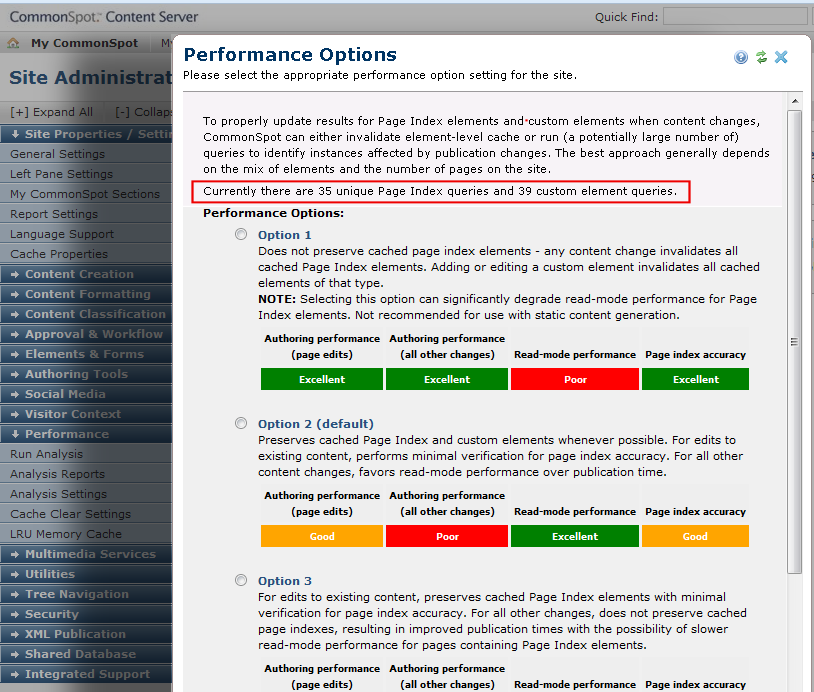The height and width of the screenshot is (692, 814).
Task: Close the Performance Options dialog
Action: point(781,57)
